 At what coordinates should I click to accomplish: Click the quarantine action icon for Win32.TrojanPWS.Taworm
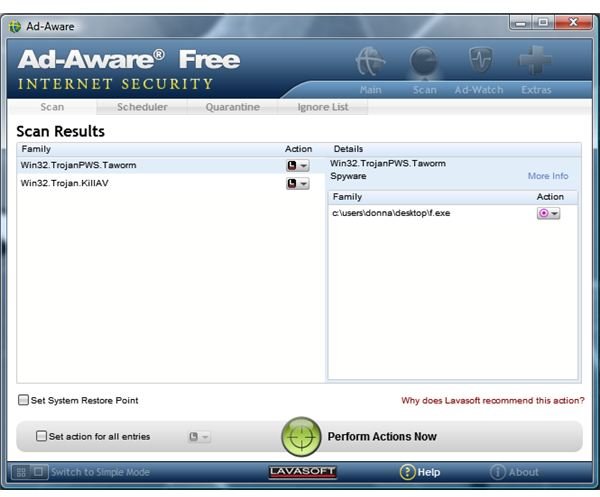(292, 166)
